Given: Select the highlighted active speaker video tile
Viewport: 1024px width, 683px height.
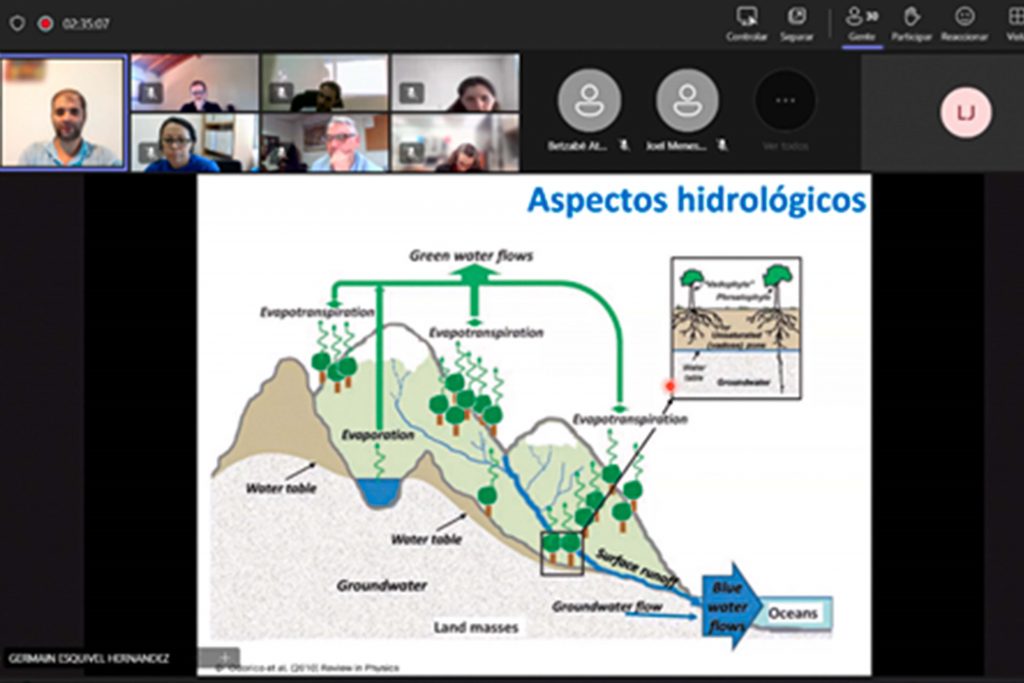Looking at the screenshot, I should coord(63,111).
